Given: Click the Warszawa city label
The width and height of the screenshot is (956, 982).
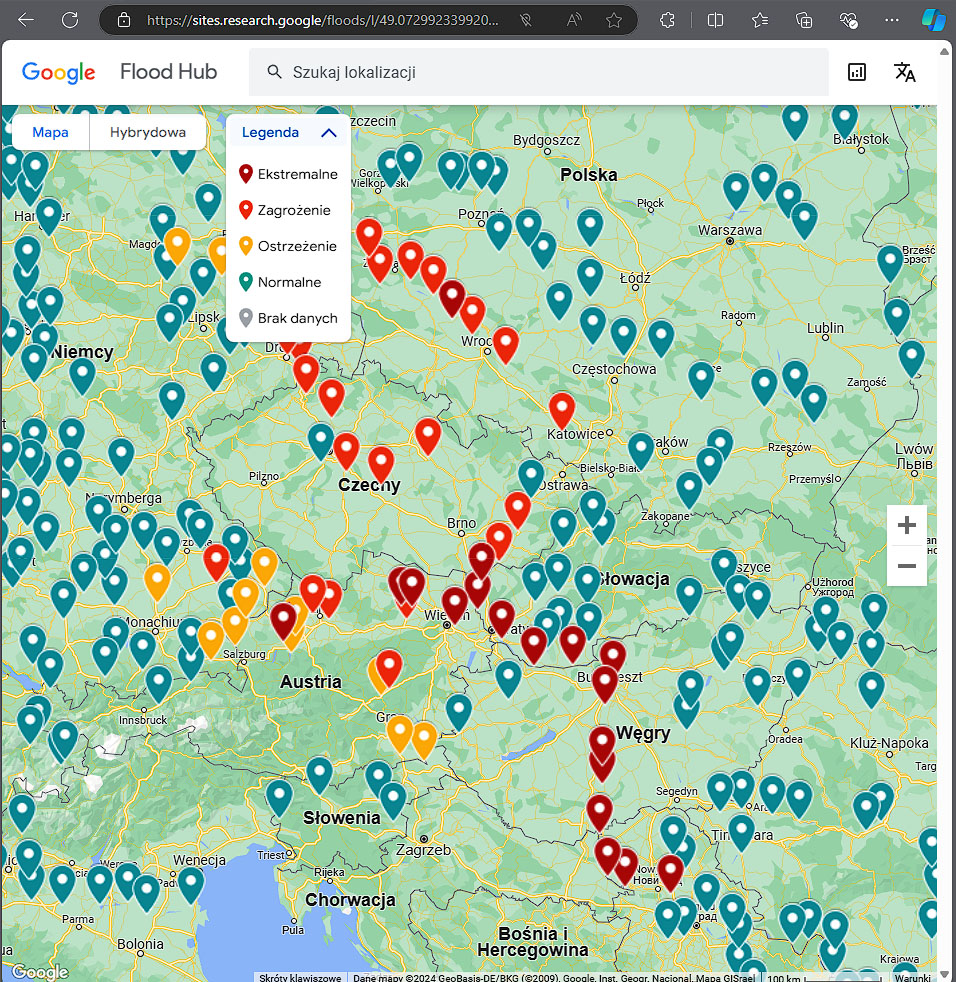Looking at the screenshot, I should pyautogui.click(x=730, y=230).
